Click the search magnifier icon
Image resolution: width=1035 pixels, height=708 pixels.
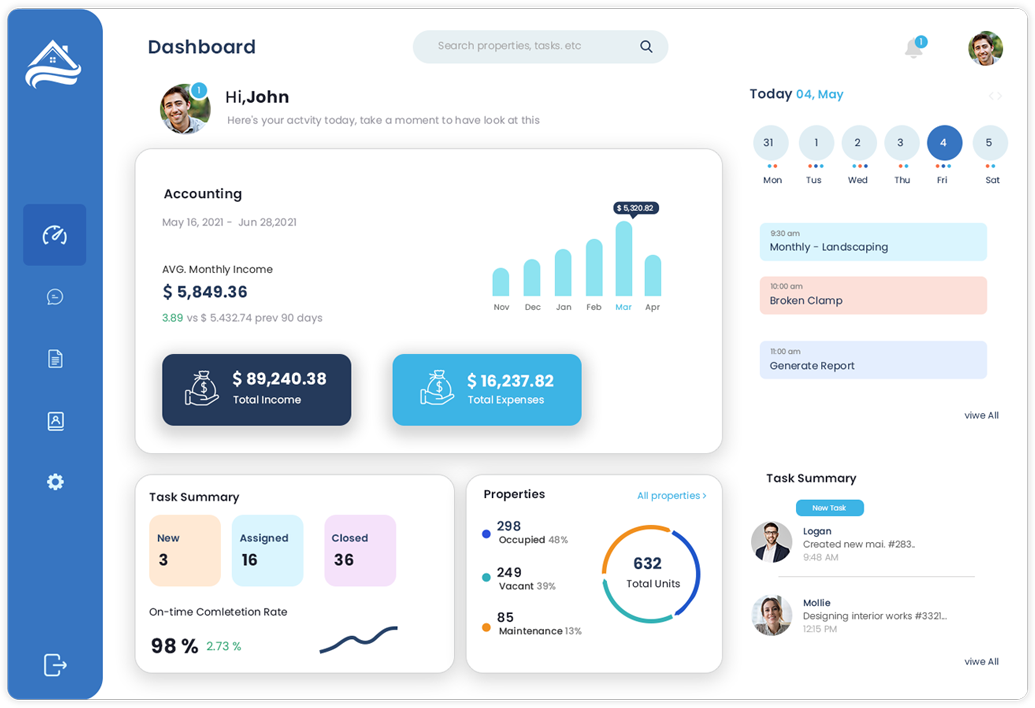pos(646,46)
